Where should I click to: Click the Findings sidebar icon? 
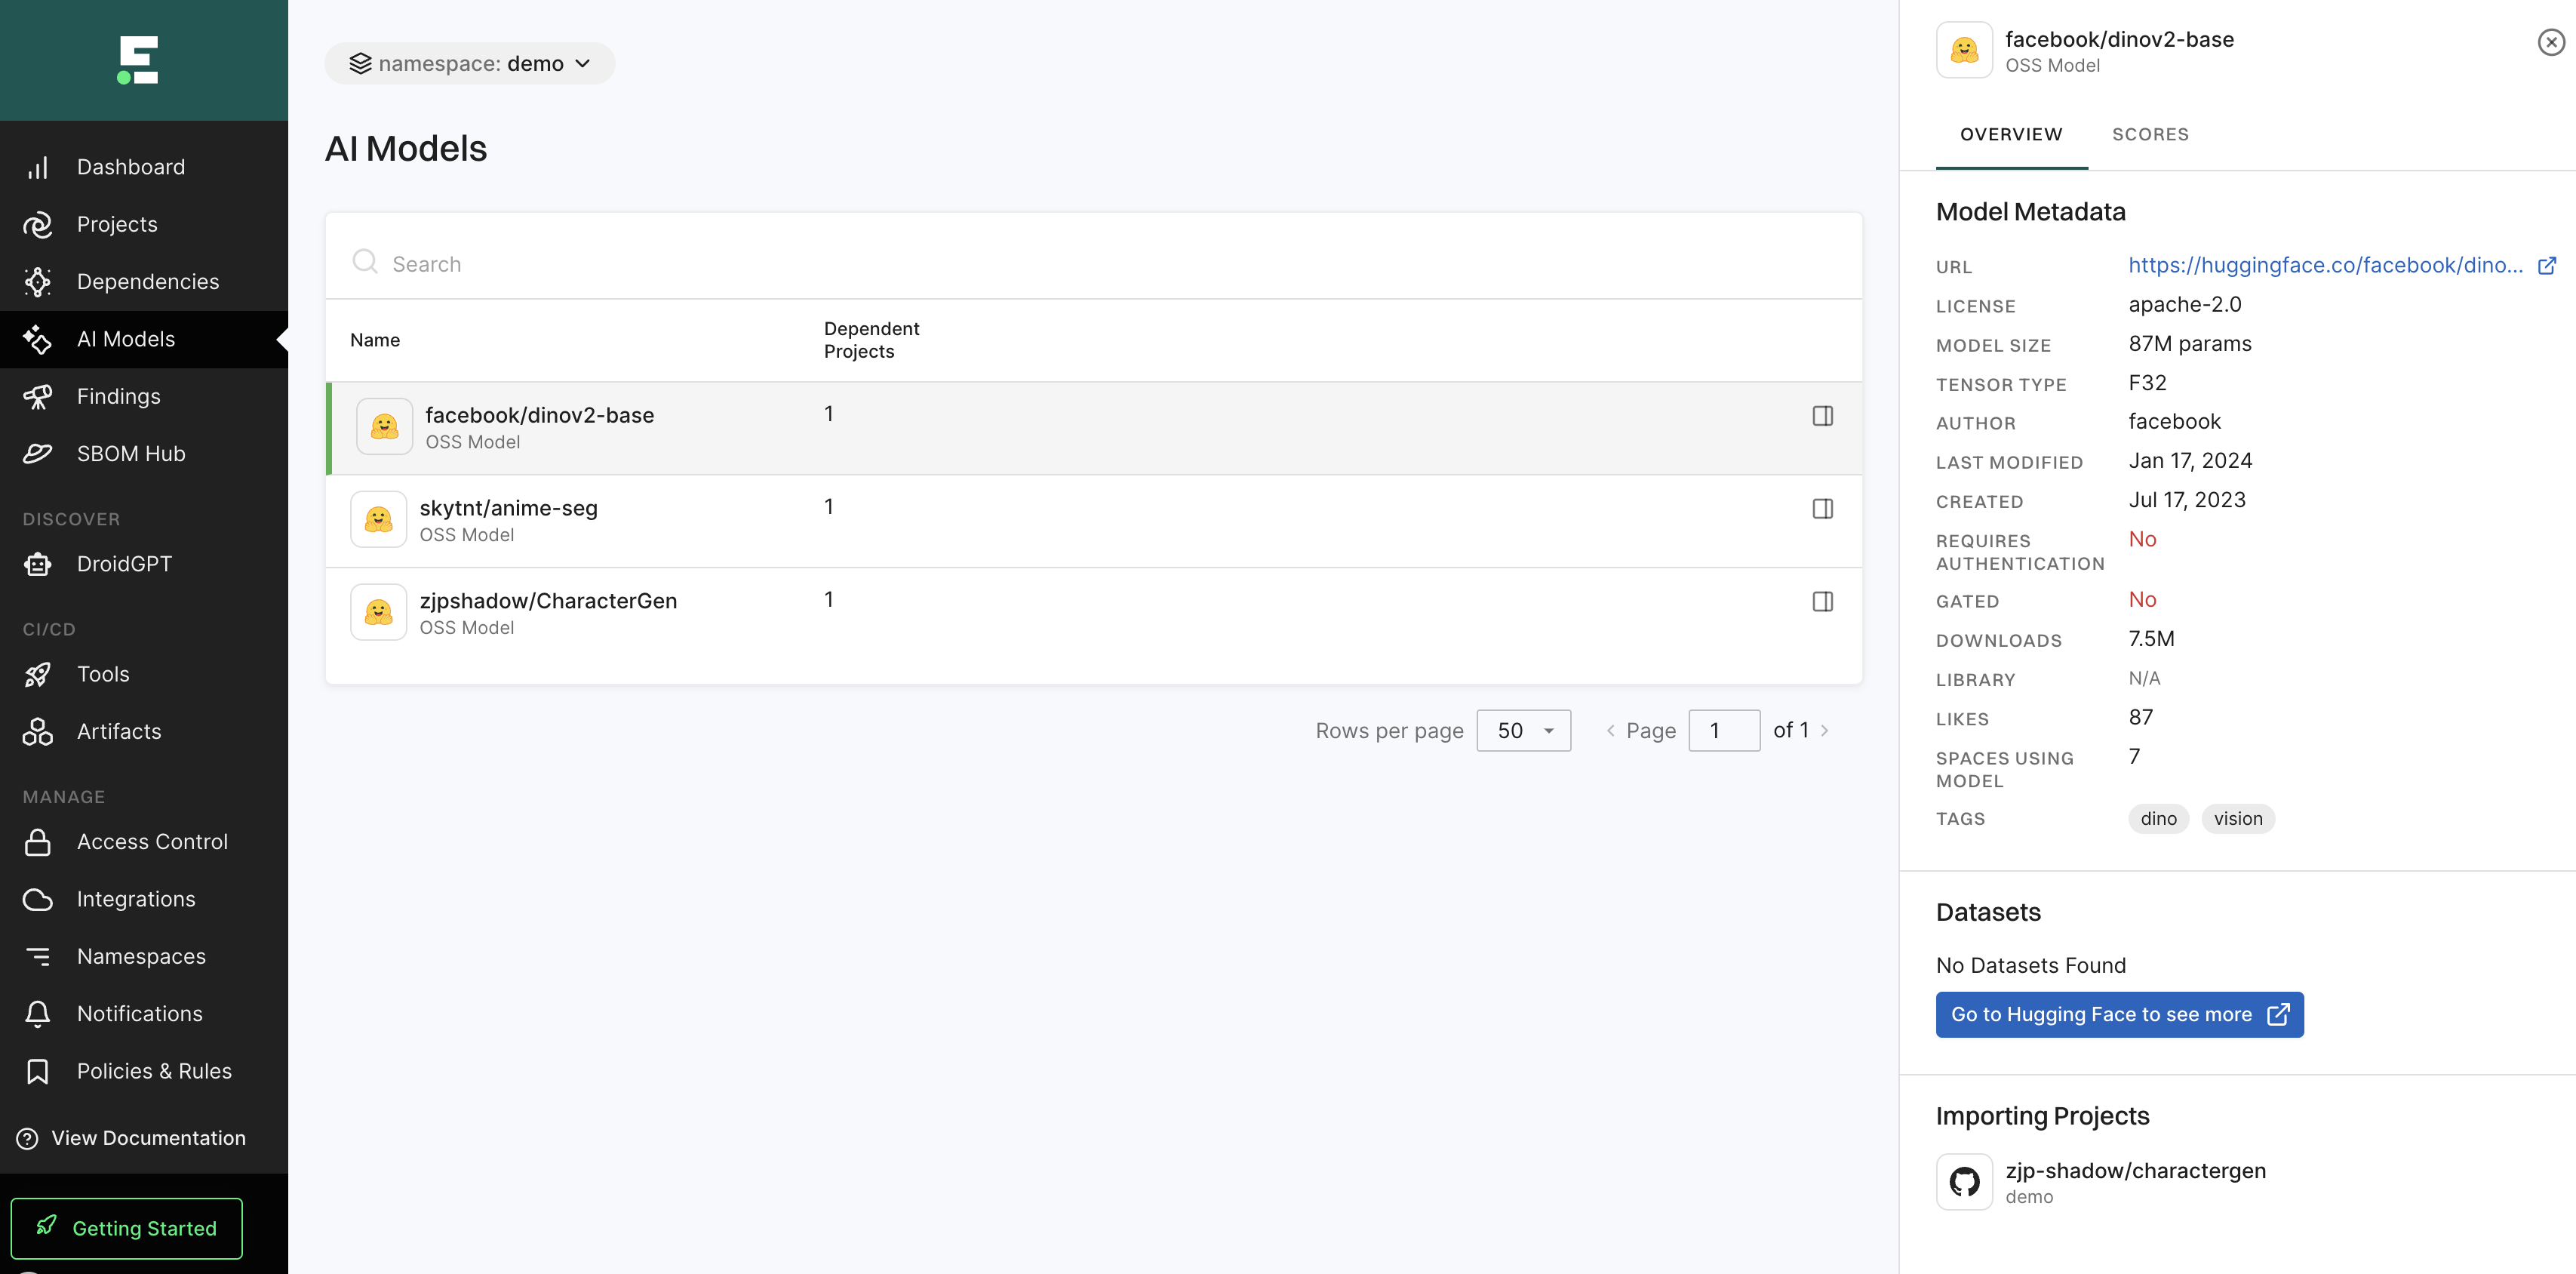(39, 395)
